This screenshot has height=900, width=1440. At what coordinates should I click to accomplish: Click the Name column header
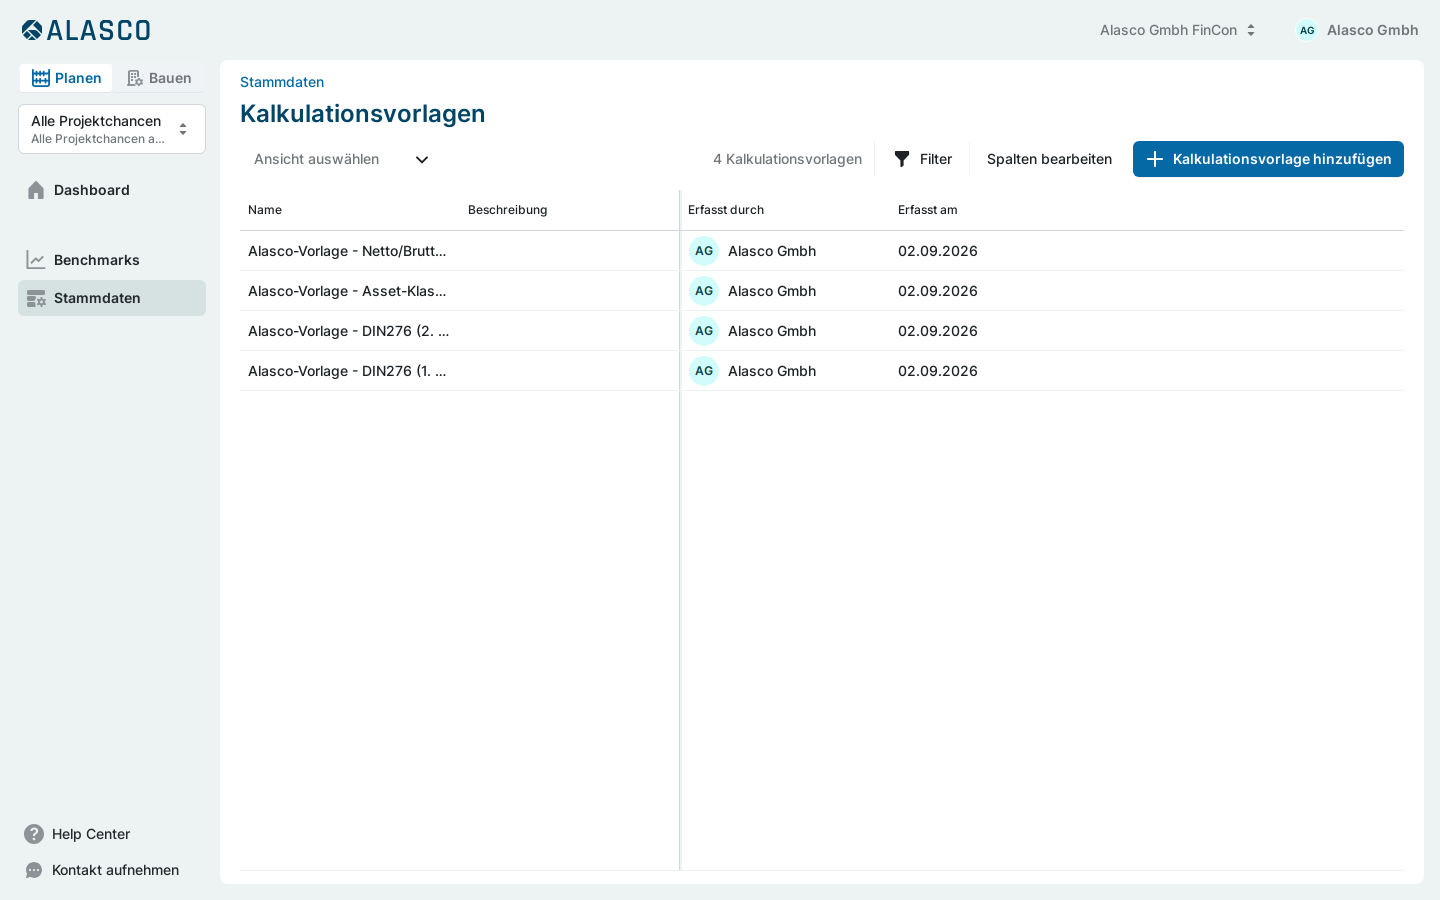tap(265, 210)
